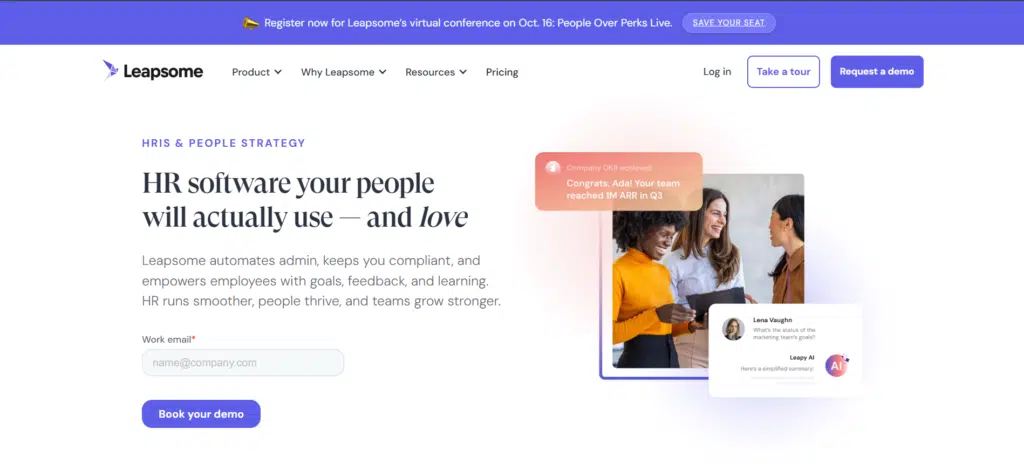Click the Company OKR achieved notification icon
This screenshot has width=1024, height=470.
tap(553, 168)
